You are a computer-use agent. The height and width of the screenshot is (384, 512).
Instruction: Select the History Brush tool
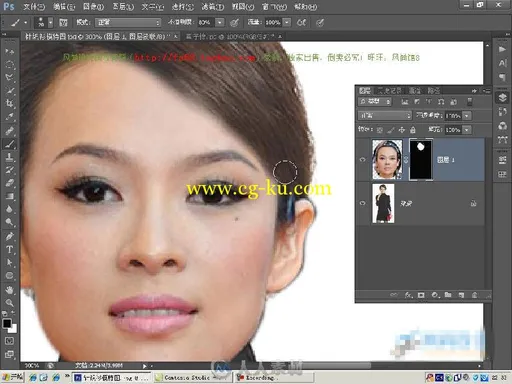coord(9,170)
